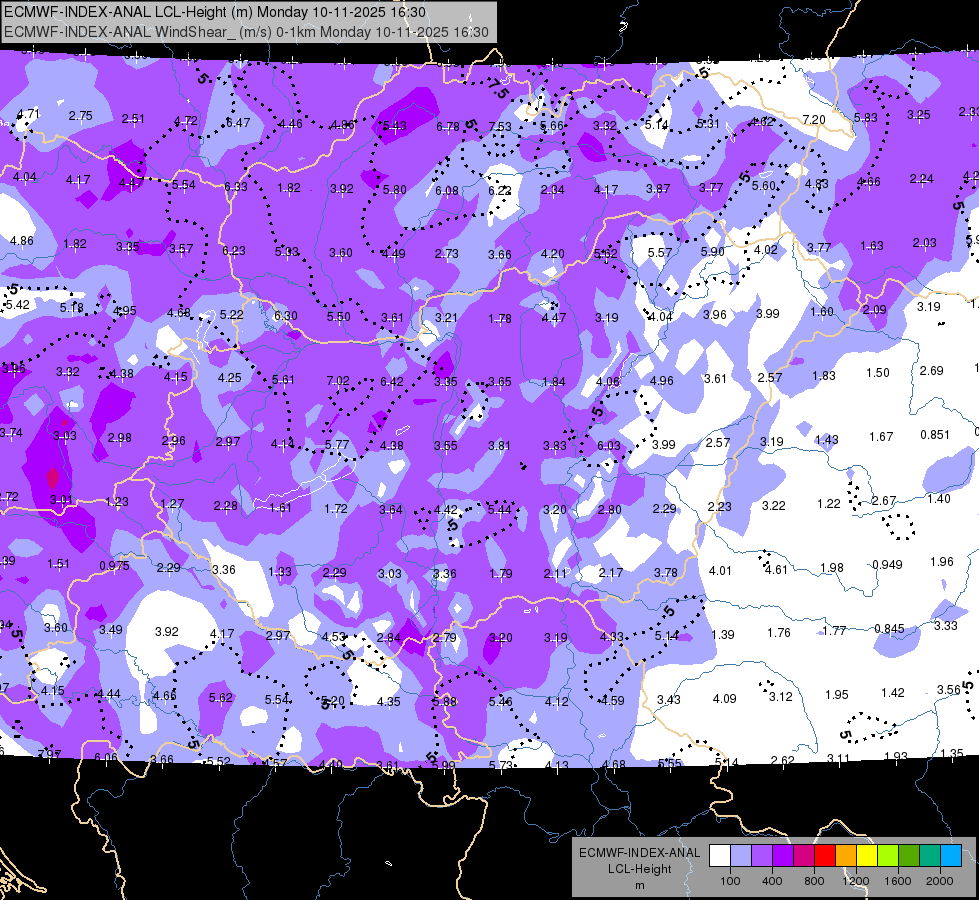Click the wind shear value '1.84'
This screenshot has height=900, width=979.
click(x=554, y=382)
